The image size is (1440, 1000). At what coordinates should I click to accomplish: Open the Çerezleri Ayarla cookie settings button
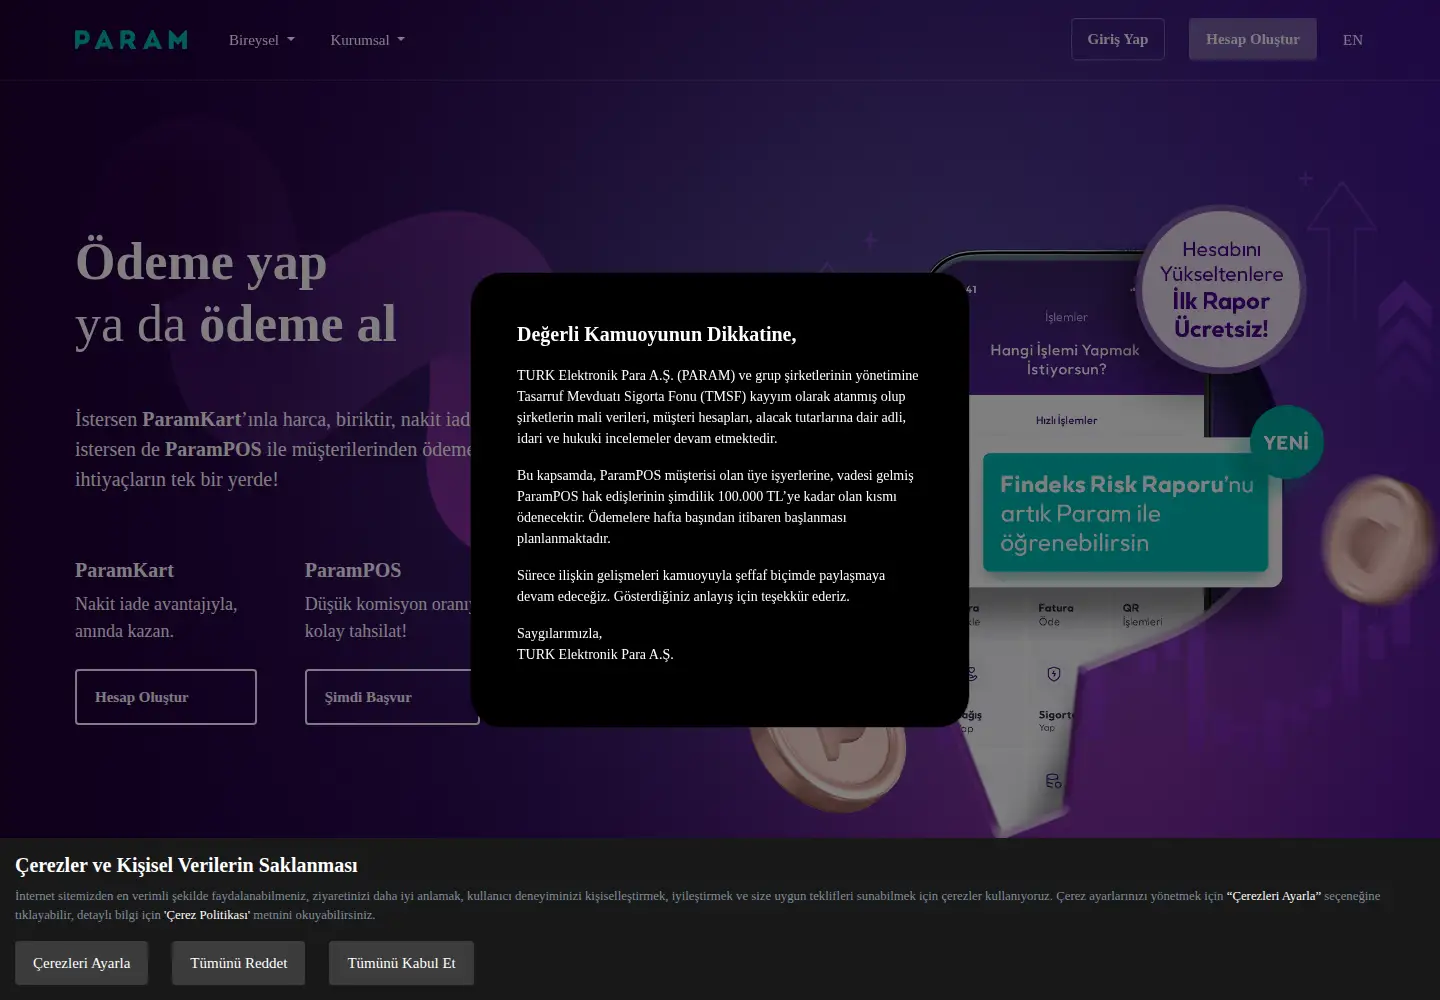[82, 963]
